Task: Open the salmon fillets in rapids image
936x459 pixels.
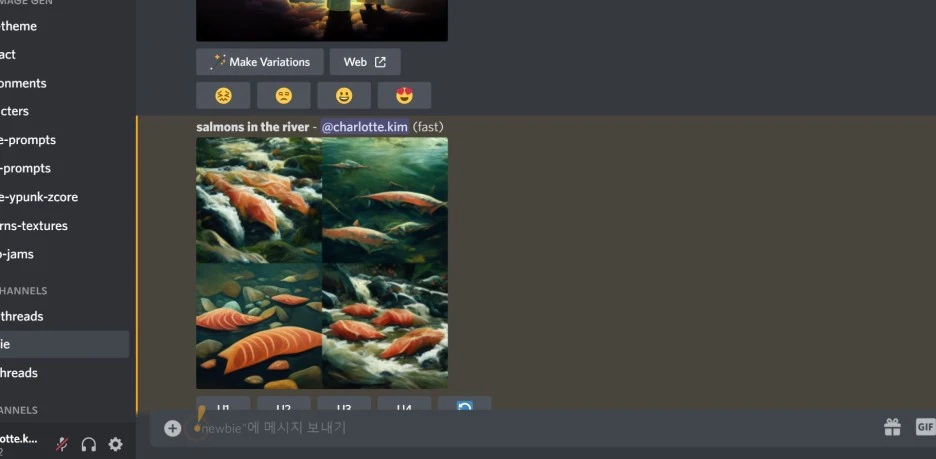Action: [385, 326]
